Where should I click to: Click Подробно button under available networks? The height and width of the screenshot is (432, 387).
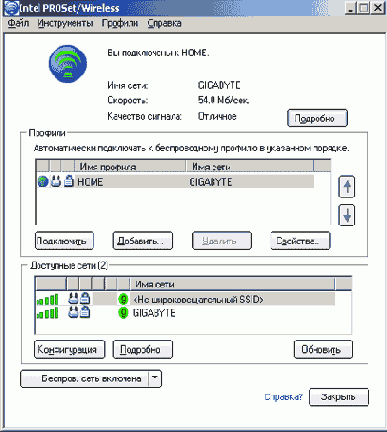click(x=143, y=349)
